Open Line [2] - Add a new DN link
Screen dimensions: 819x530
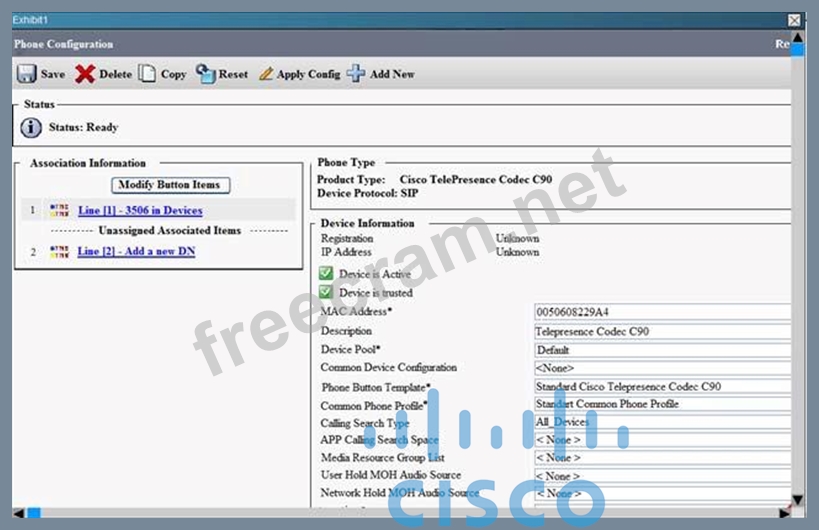pyautogui.click(x=136, y=252)
